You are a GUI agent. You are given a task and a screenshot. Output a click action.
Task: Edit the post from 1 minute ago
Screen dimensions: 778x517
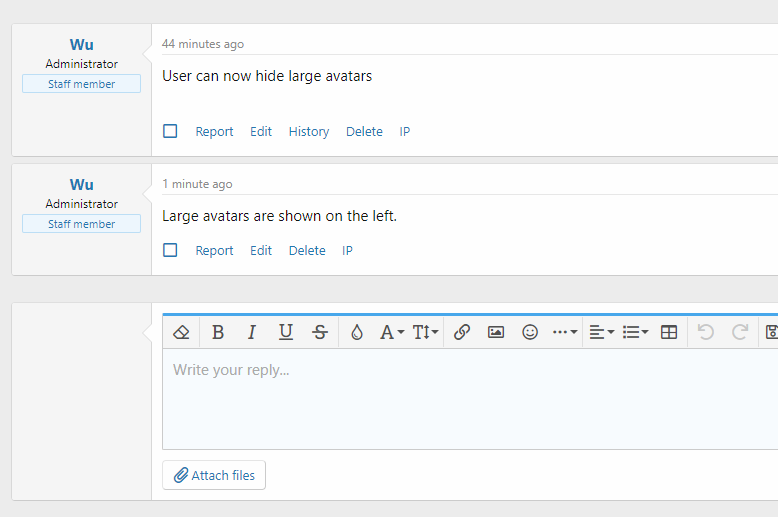tap(261, 251)
